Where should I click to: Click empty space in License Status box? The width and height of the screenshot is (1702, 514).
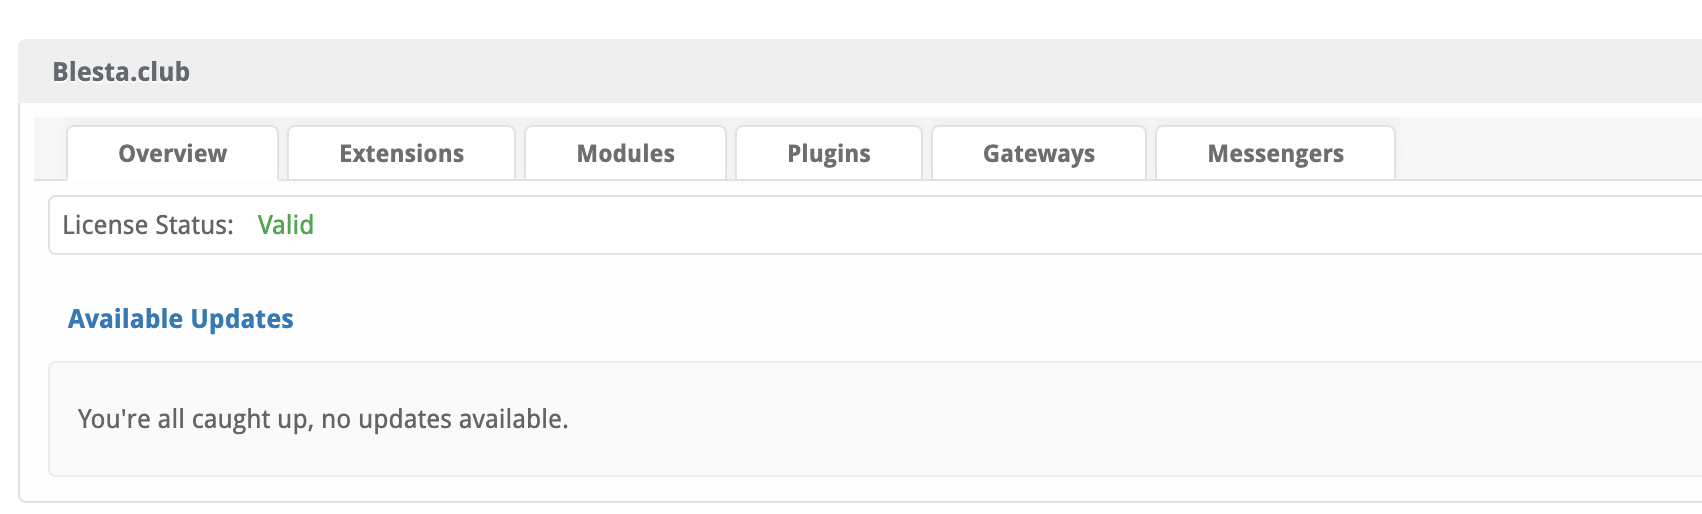900,225
